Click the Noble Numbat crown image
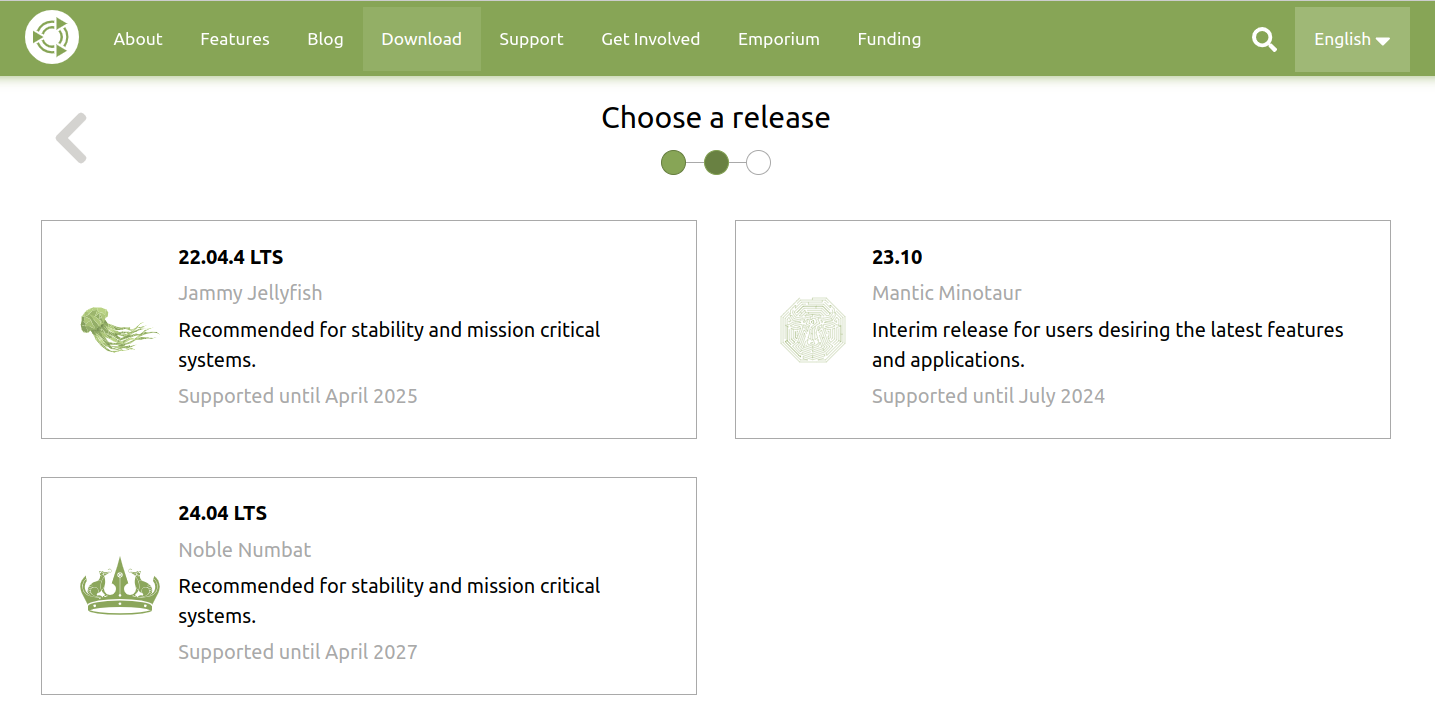 pos(119,586)
